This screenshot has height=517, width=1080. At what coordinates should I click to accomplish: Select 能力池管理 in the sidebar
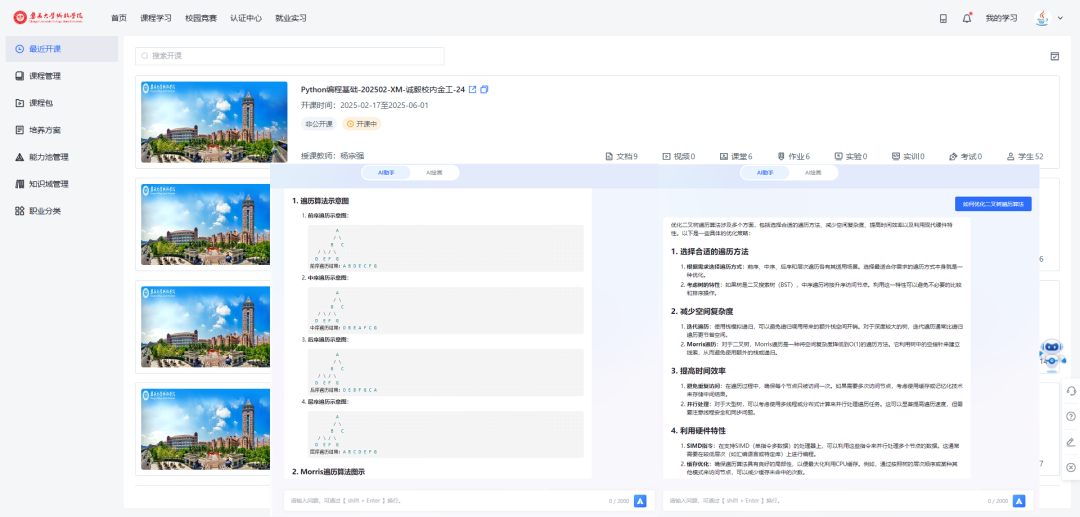tap(62, 157)
